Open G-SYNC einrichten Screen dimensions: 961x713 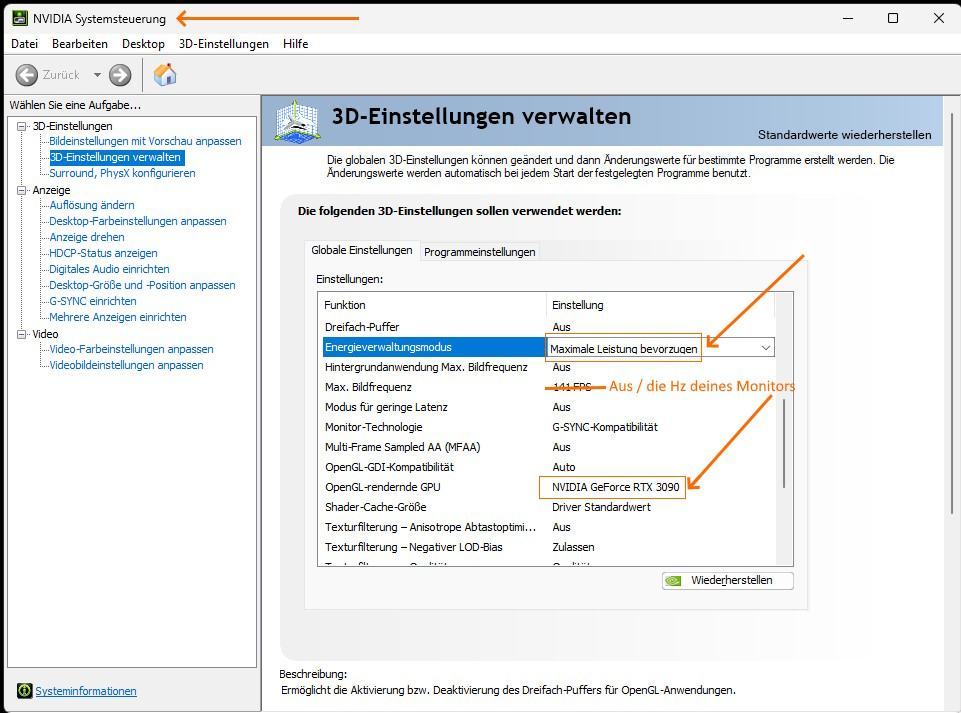coord(93,300)
